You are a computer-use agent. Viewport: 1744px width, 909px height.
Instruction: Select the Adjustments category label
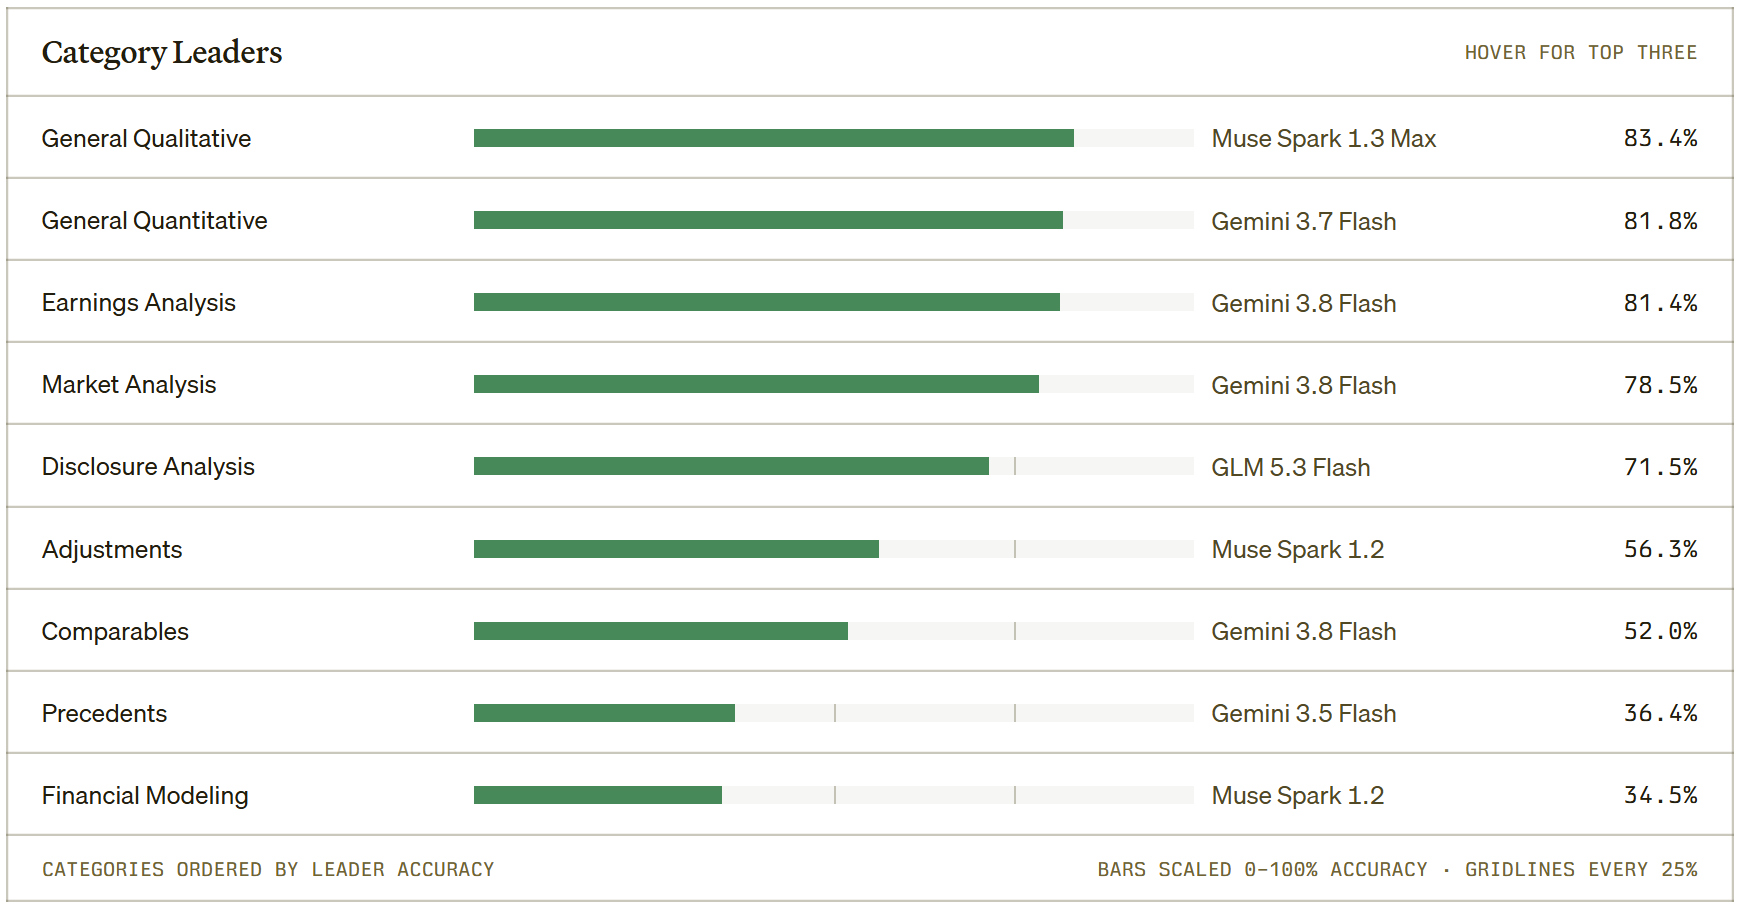coord(112,549)
